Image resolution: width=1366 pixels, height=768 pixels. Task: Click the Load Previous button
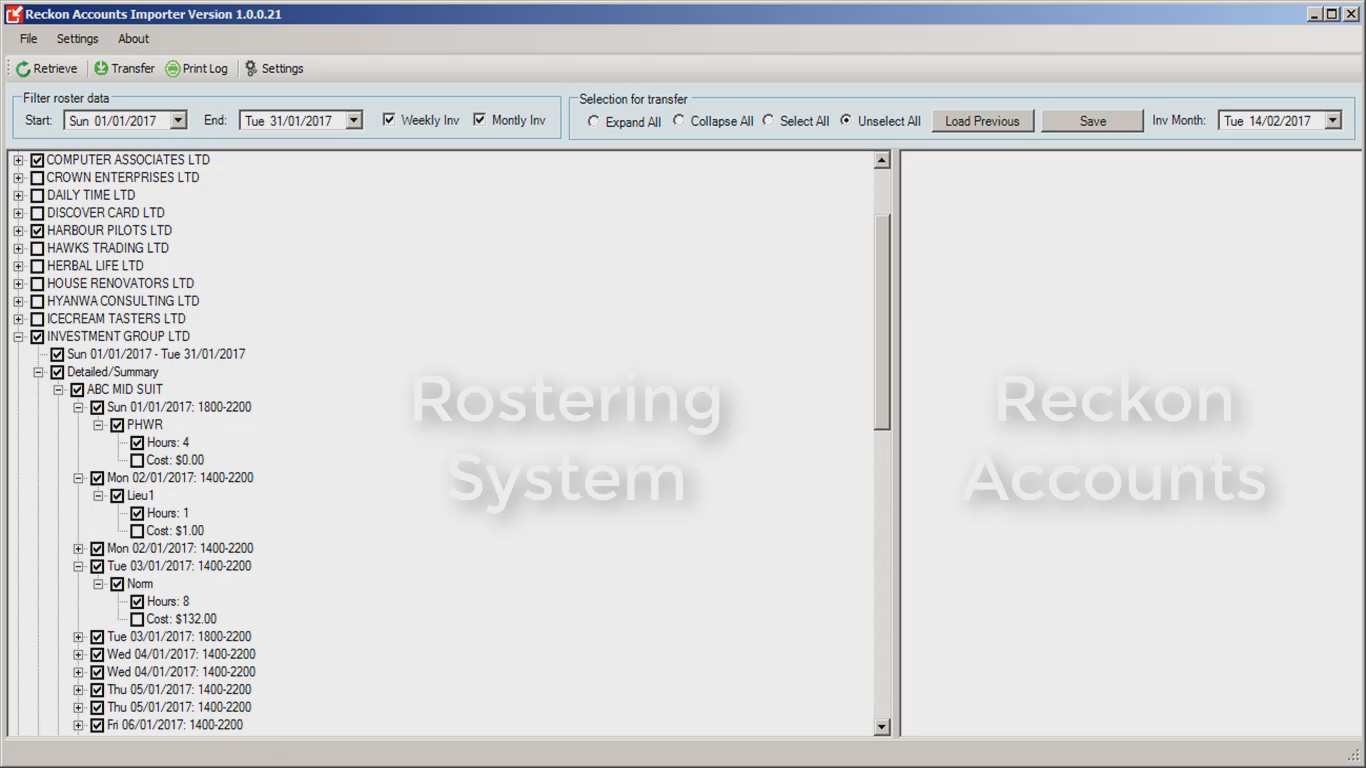tap(982, 121)
